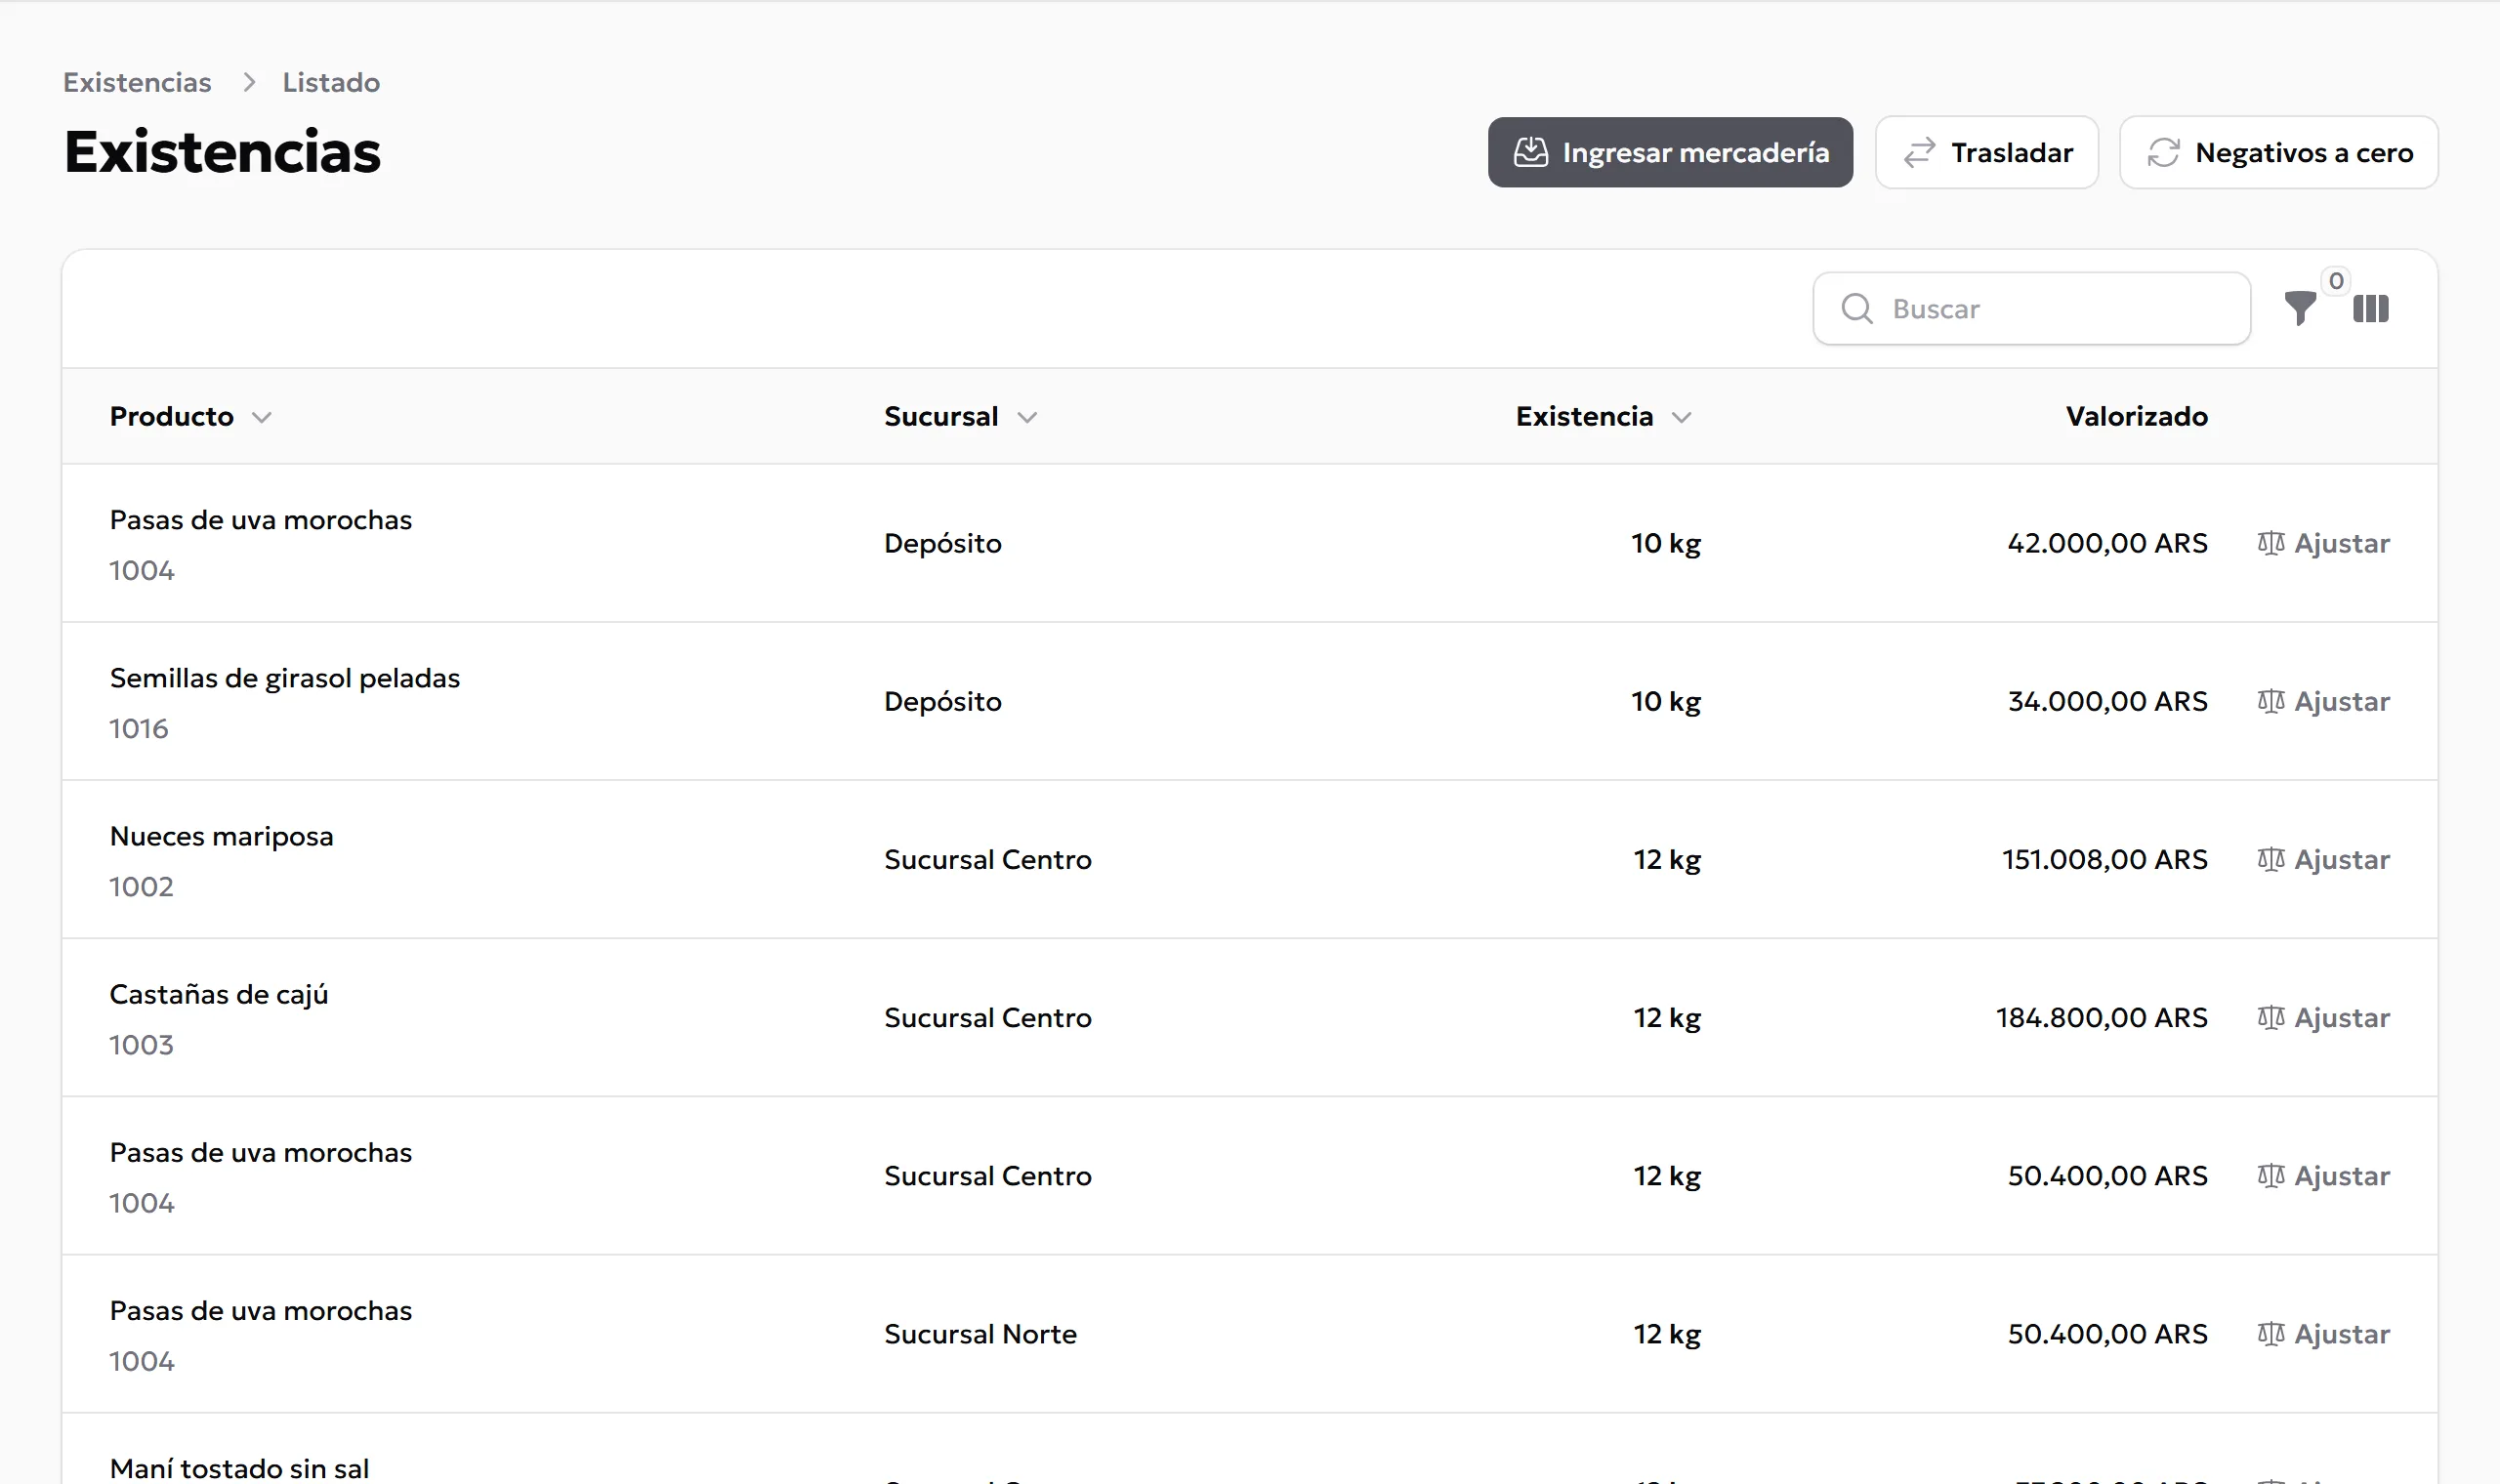Viewport: 2500px width, 1484px height.
Task: Open the Trasladar transfer action
Action: point(1986,152)
